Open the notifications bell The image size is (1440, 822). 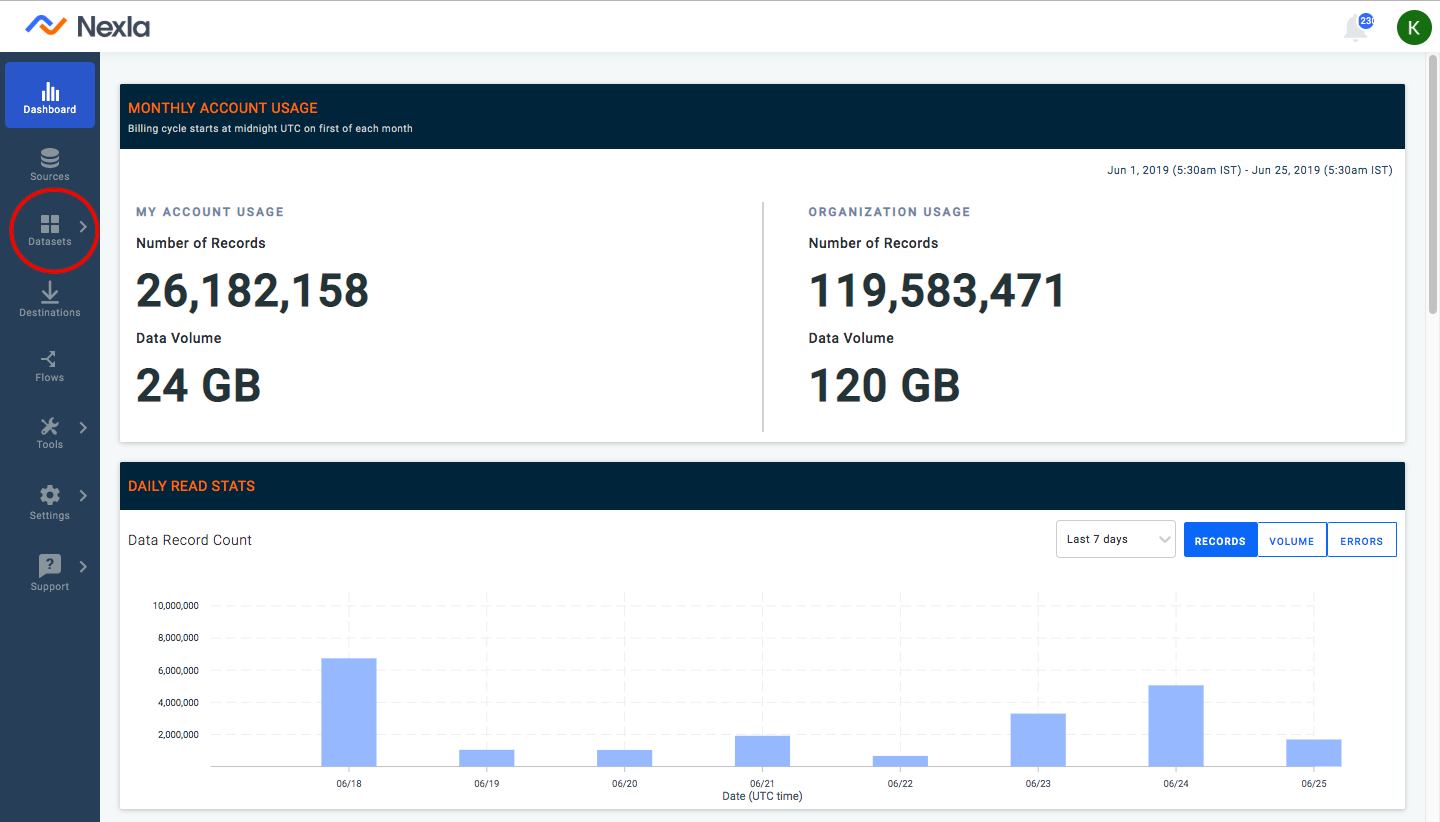[1357, 27]
